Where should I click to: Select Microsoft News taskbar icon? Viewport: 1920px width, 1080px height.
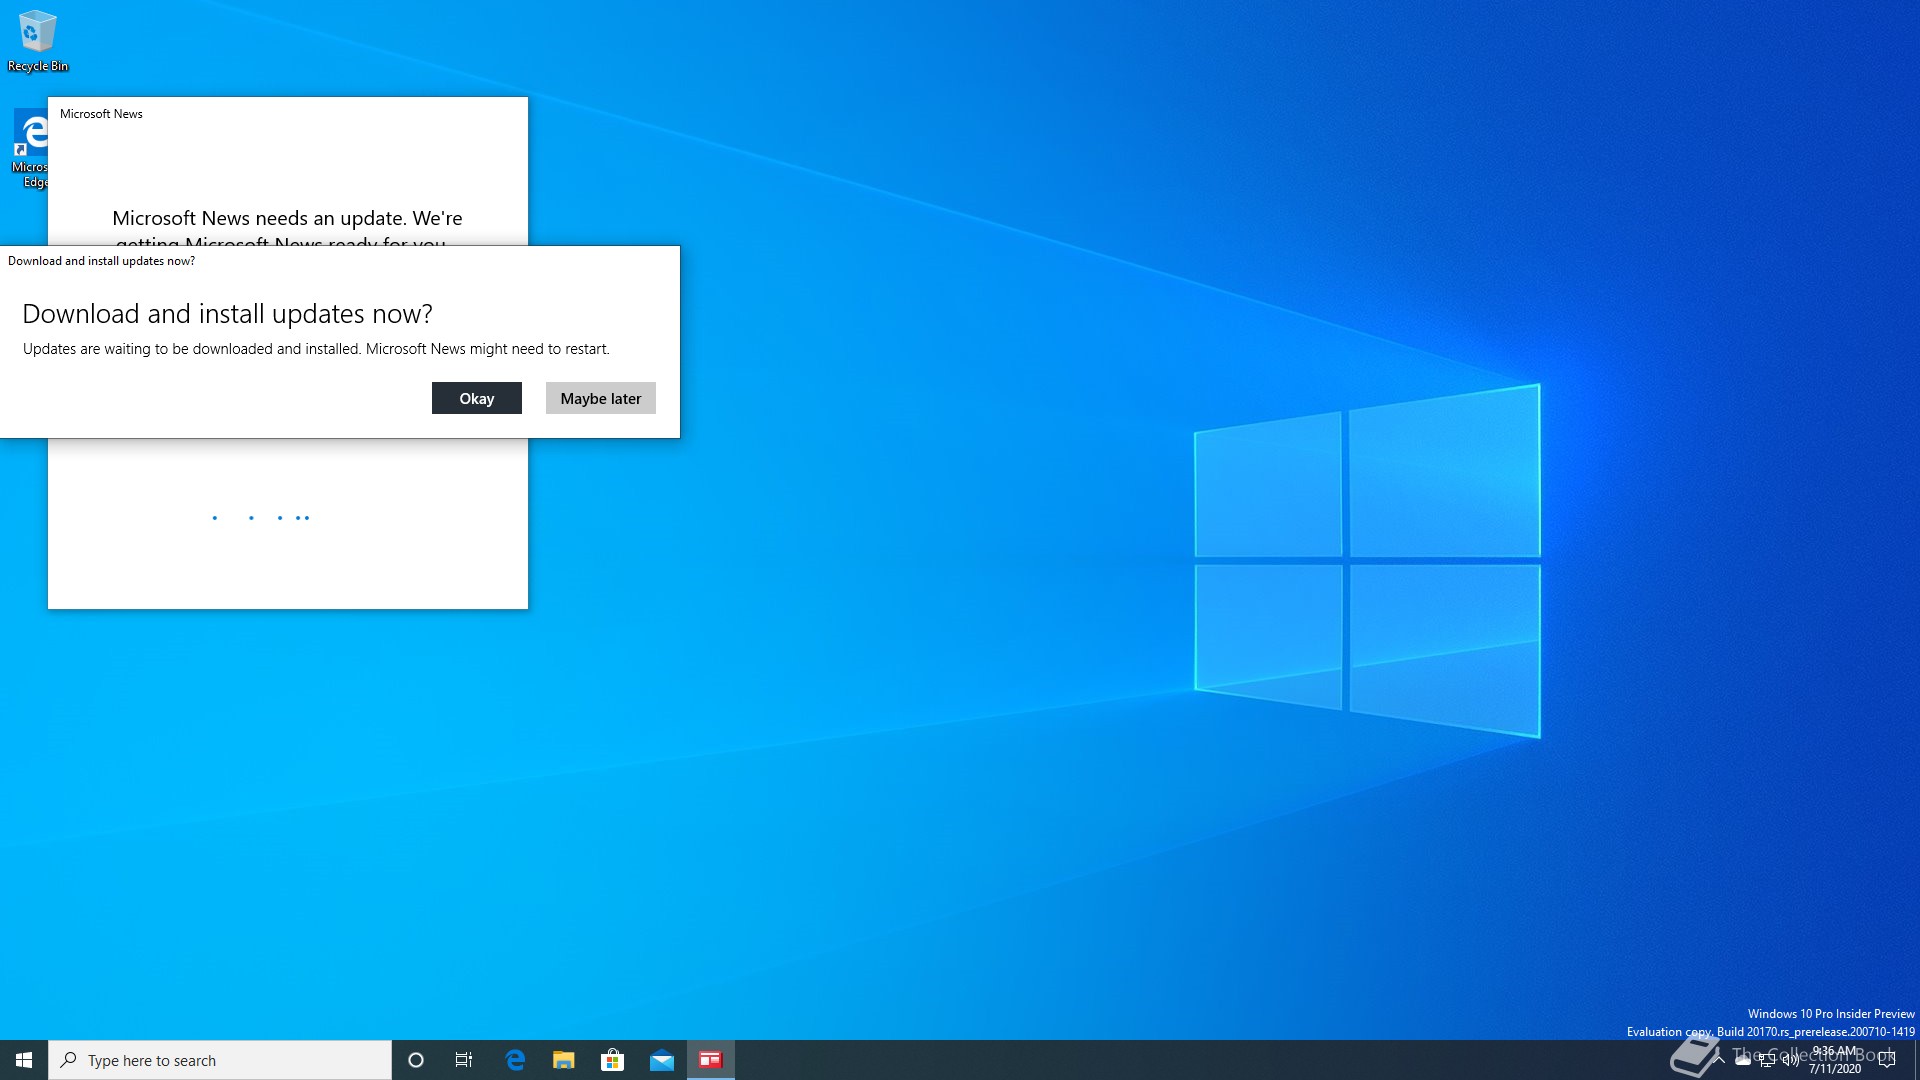[x=711, y=1060]
